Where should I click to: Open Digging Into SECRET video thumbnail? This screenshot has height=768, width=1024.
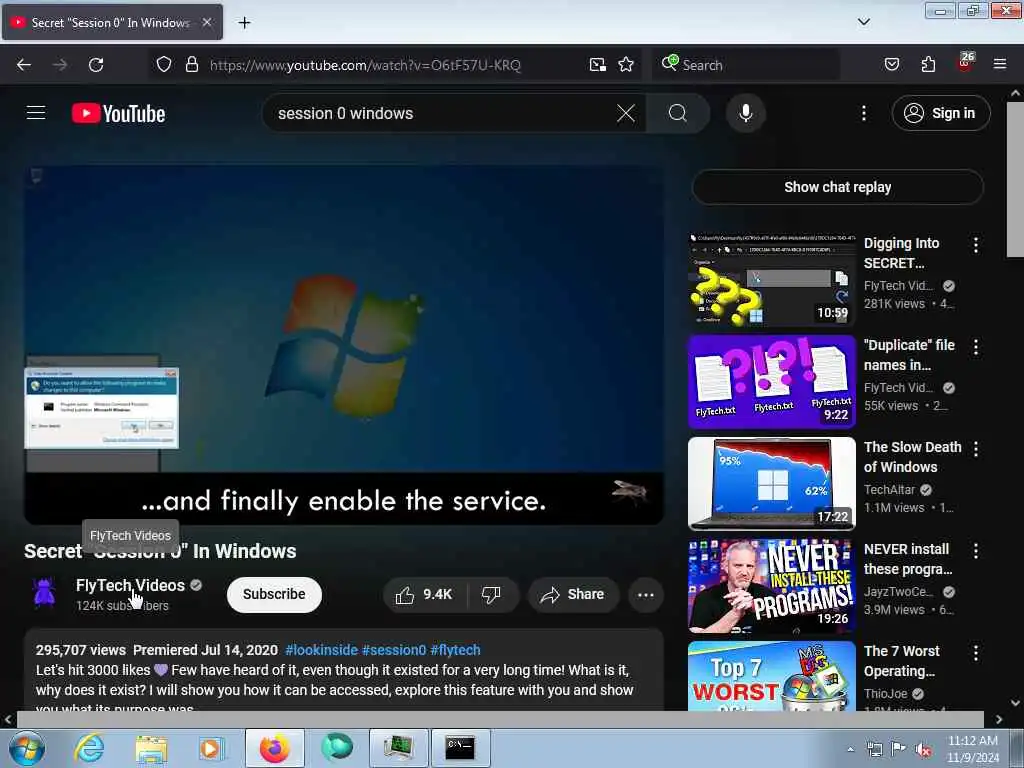point(771,280)
